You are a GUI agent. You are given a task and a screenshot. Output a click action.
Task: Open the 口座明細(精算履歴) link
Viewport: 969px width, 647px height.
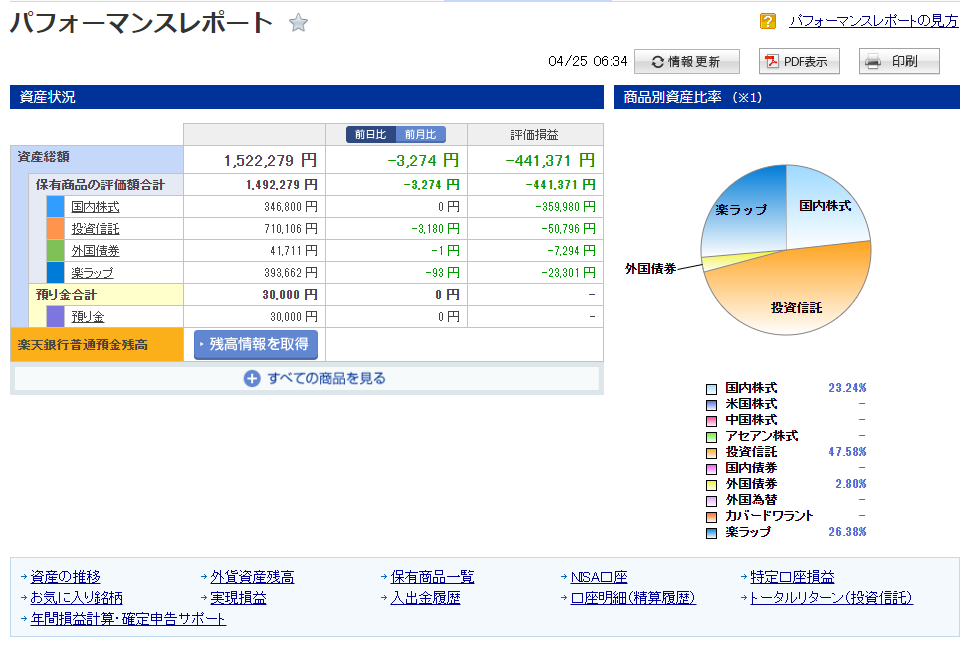[x=633, y=598]
